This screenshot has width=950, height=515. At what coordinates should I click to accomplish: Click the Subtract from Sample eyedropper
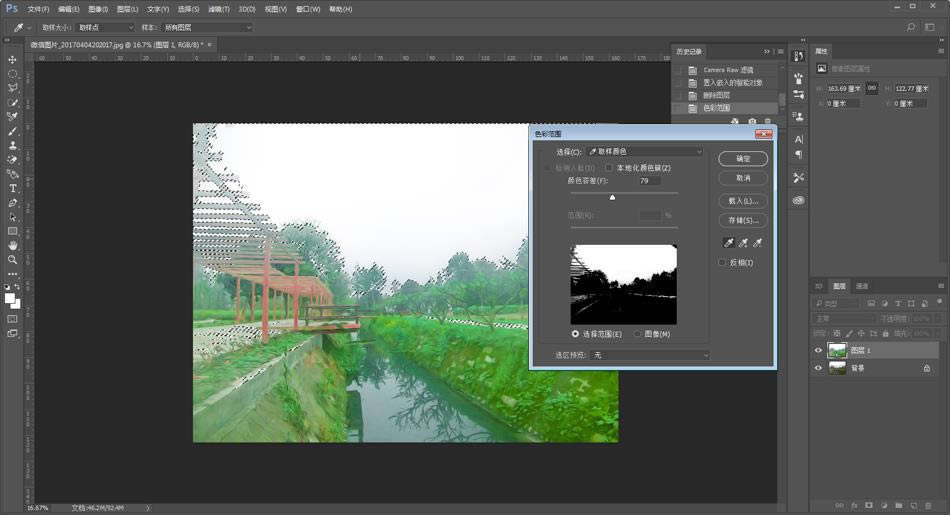(x=758, y=243)
